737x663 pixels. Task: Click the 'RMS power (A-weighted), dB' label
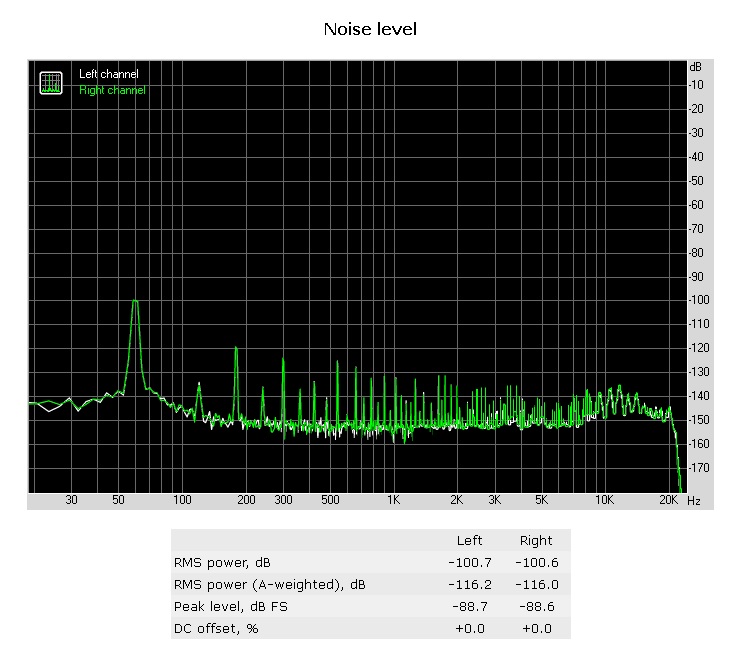[x=269, y=585]
